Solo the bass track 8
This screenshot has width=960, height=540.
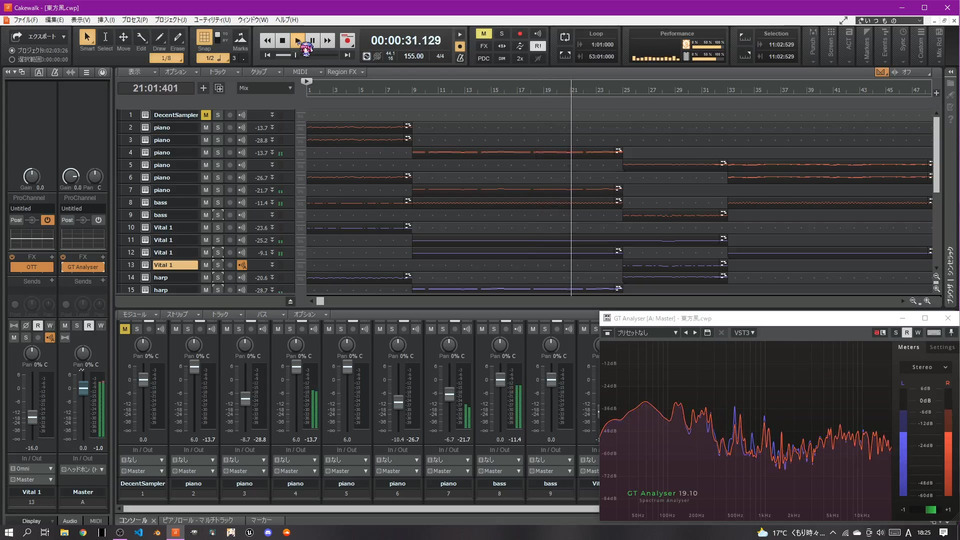click(218, 202)
